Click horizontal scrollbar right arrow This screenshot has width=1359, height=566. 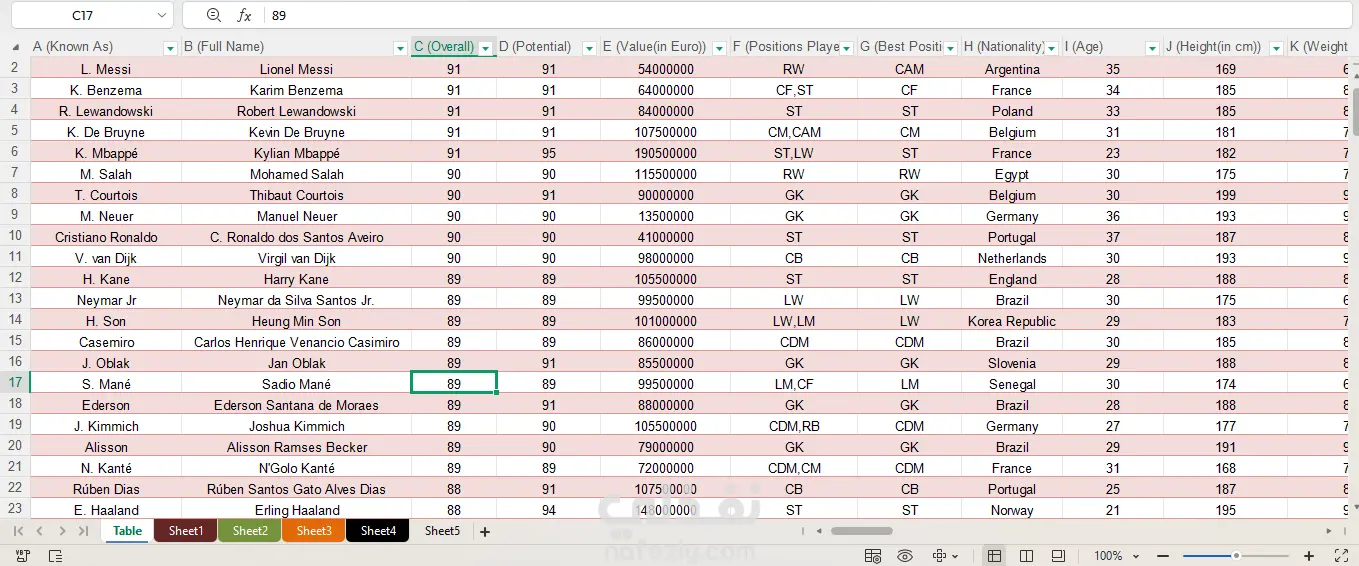1329,531
